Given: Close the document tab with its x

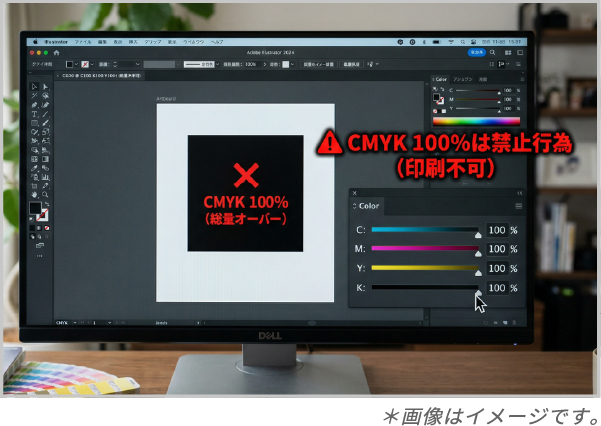Looking at the screenshot, I should tap(58, 76).
